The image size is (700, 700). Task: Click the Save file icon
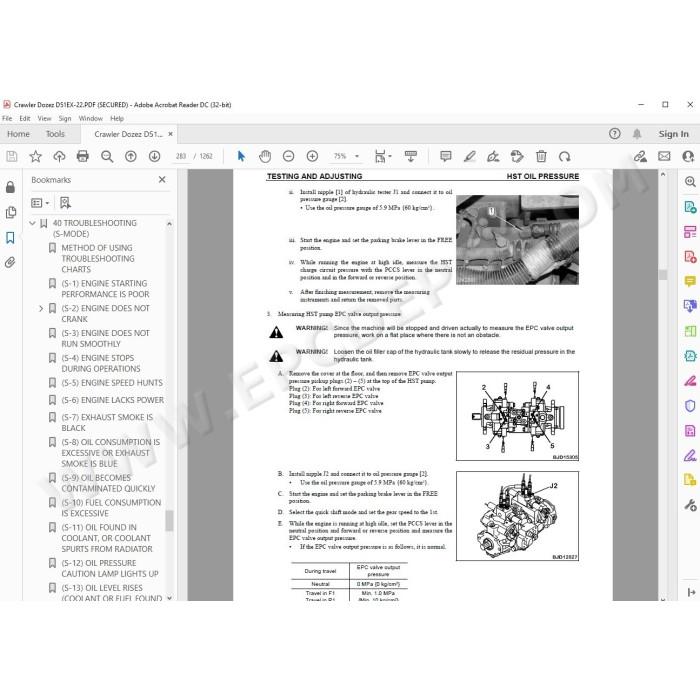point(12,156)
